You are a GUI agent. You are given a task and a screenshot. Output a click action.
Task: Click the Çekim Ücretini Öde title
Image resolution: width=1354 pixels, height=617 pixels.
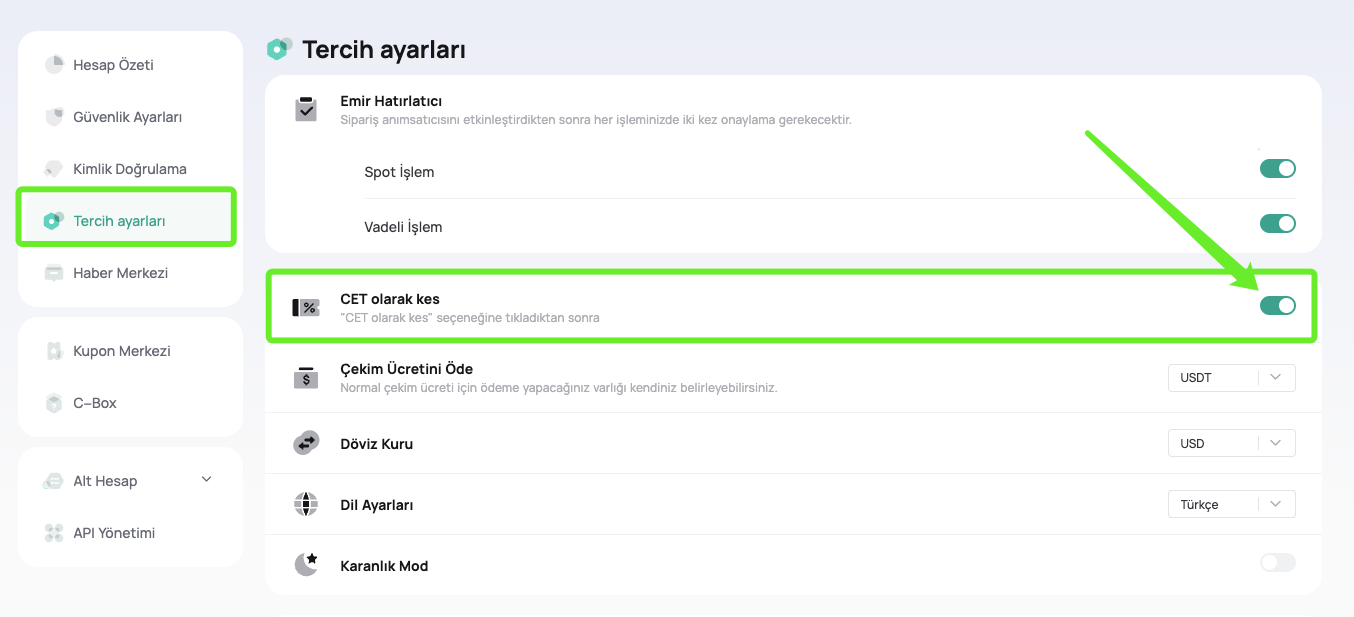407,369
